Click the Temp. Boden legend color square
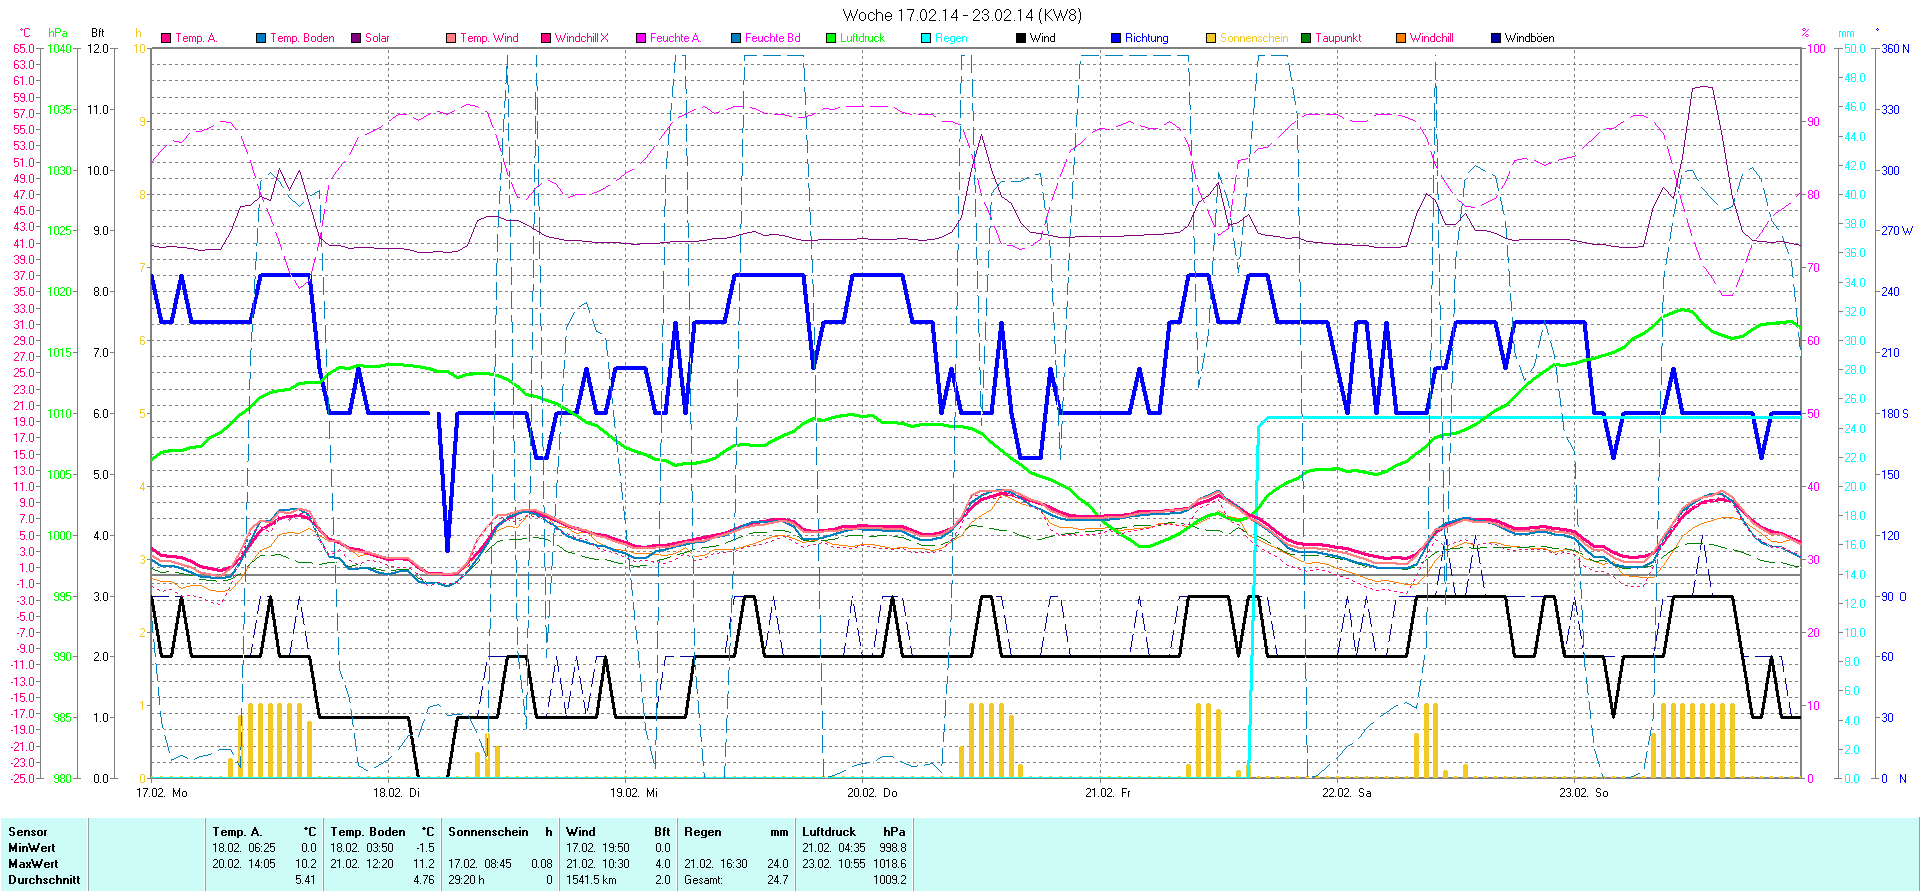The width and height of the screenshot is (1920, 891). [261, 38]
